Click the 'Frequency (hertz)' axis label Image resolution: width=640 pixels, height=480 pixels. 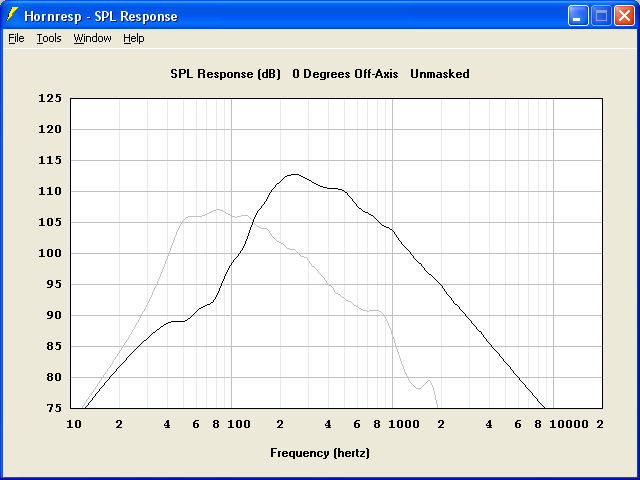pyautogui.click(x=320, y=453)
